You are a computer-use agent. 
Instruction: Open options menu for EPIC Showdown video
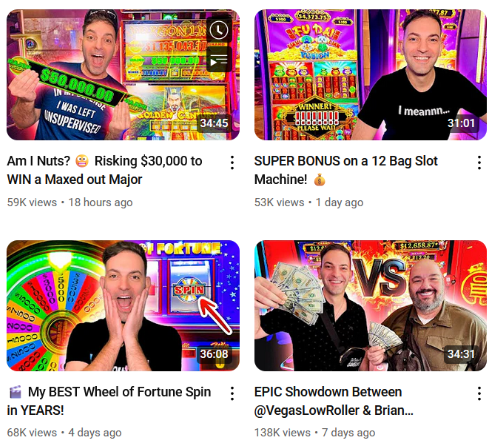coord(479,394)
